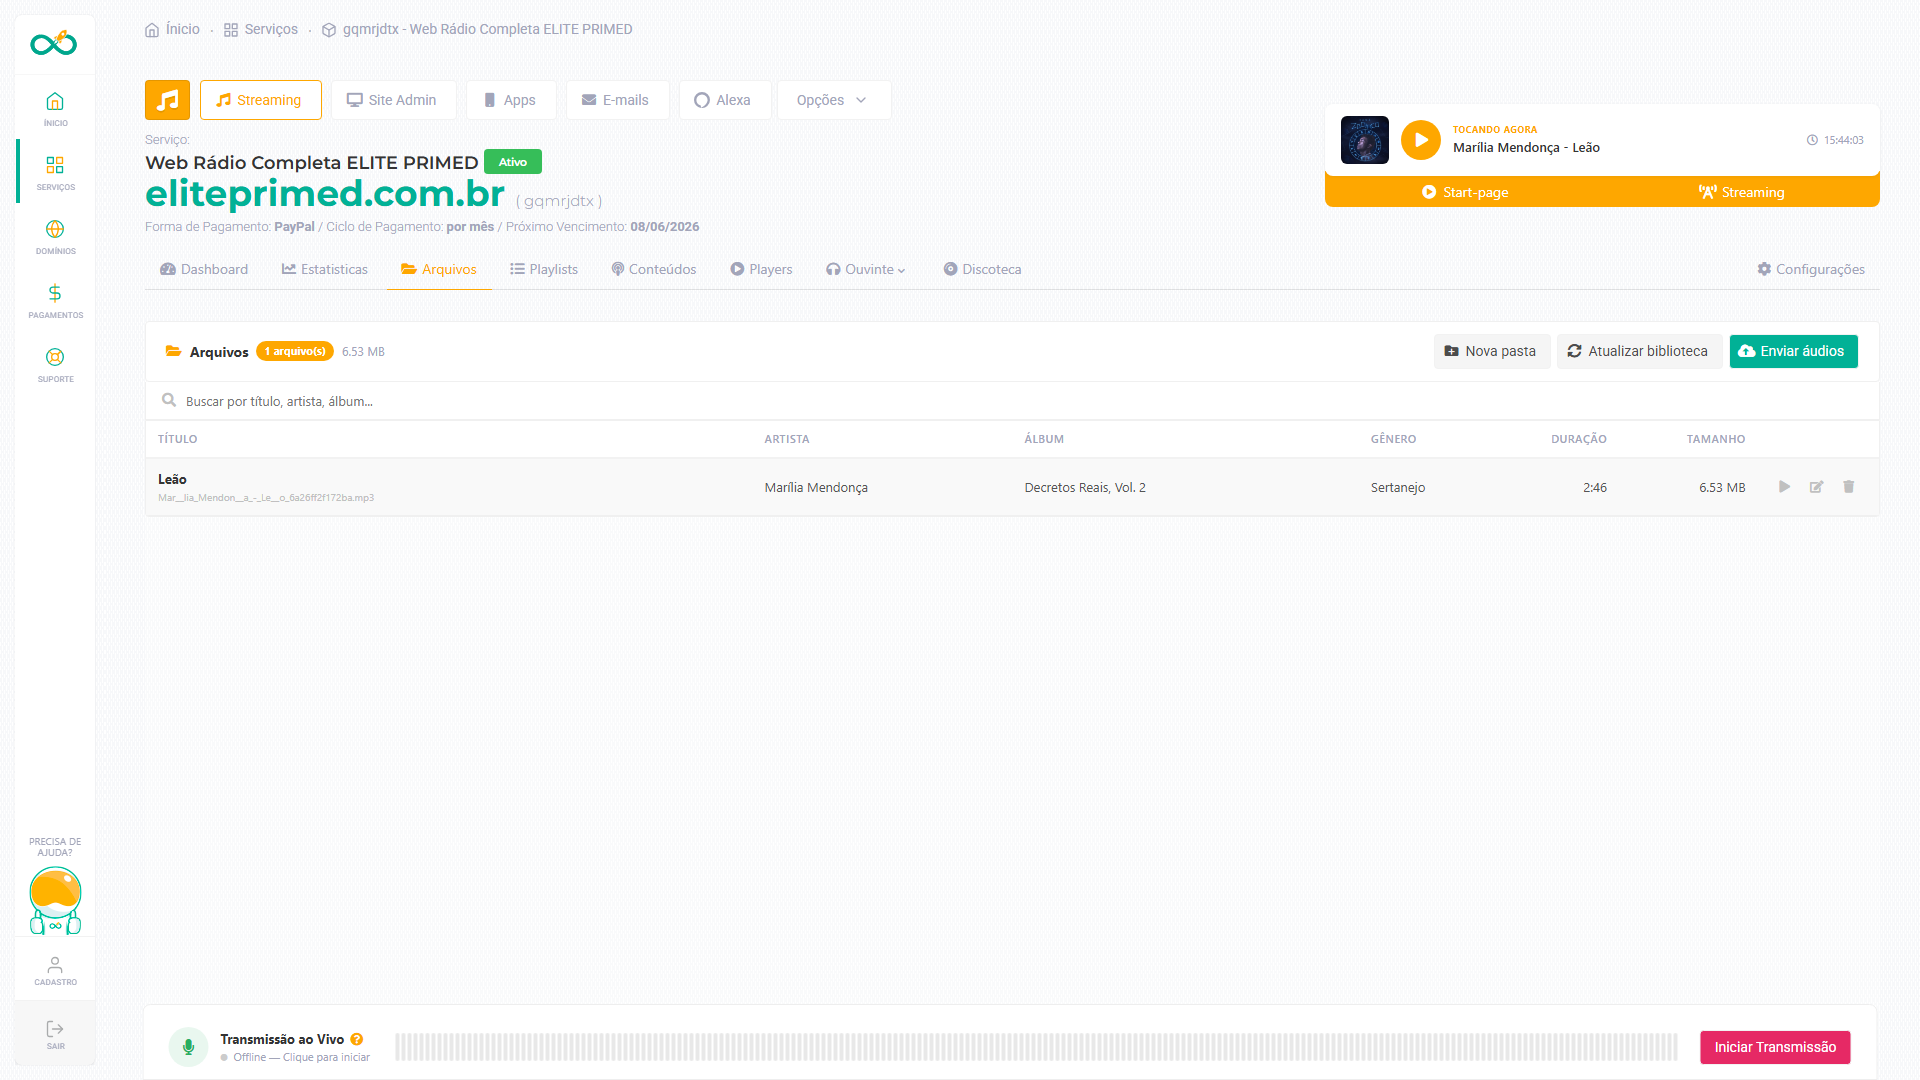Screen dimensions: 1920x1080
Task: Click album cell Decretos Reais, Vol. 2
Action: tap(1085, 487)
